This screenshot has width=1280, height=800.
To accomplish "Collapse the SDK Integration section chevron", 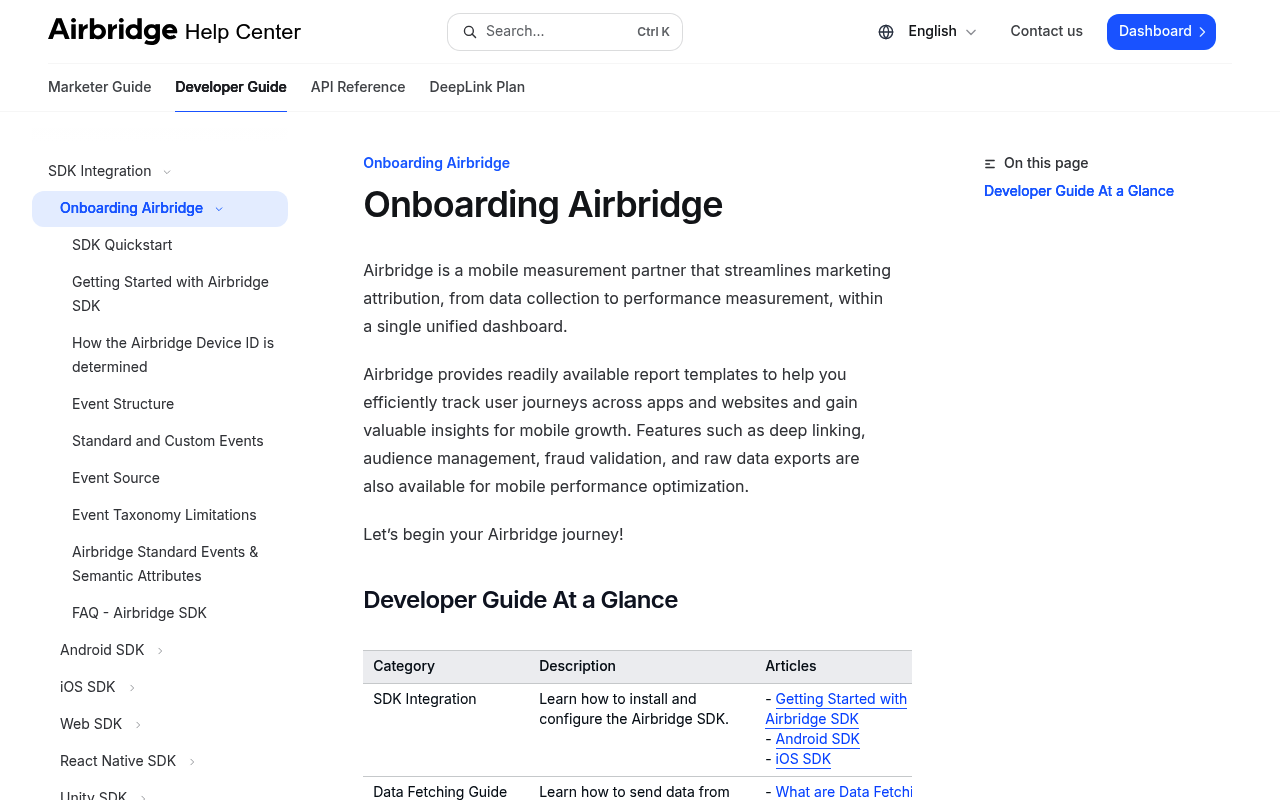I will (x=167, y=172).
